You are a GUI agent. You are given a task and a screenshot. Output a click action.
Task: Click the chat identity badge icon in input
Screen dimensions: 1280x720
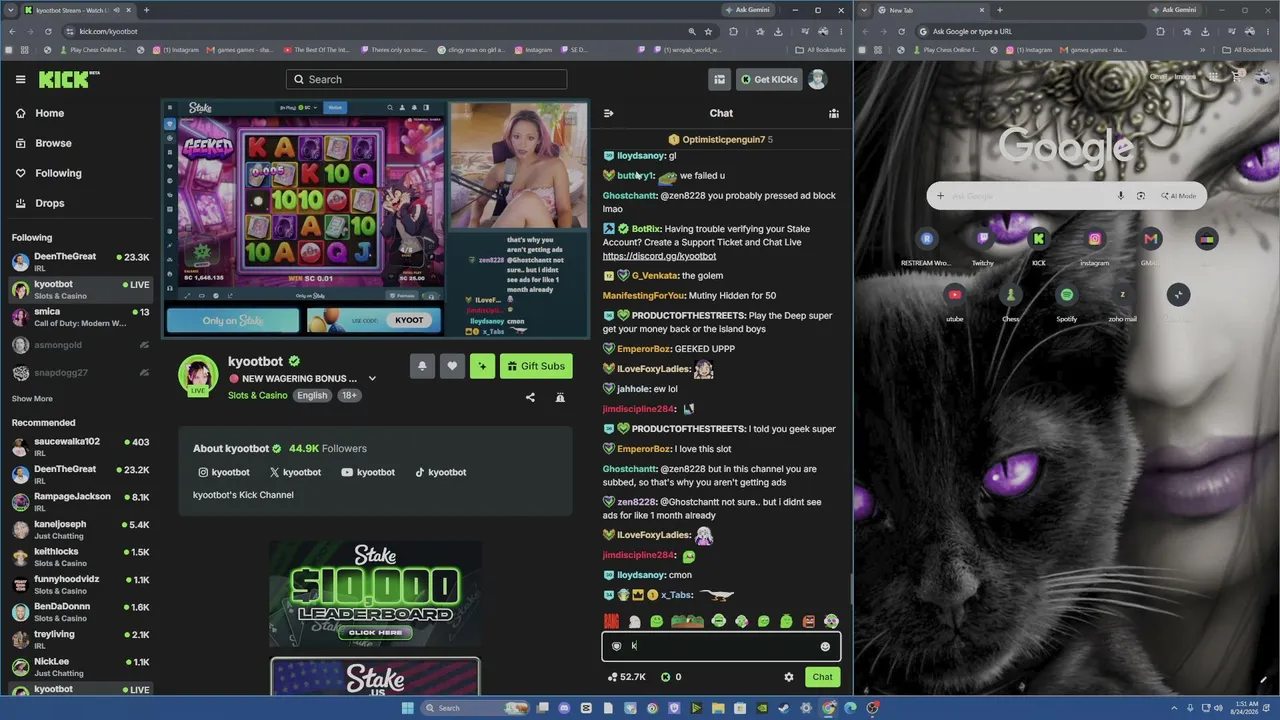click(x=616, y=646)
